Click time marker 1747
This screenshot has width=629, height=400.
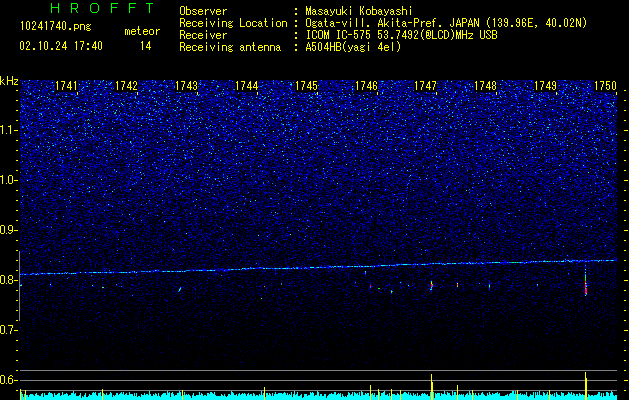425,86
